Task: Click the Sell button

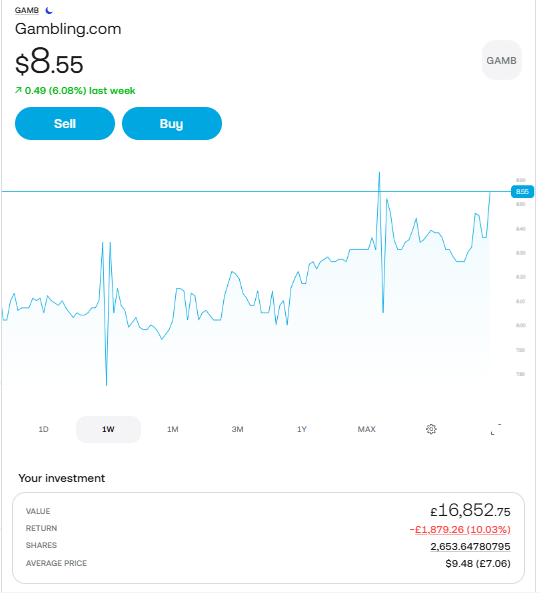Action: (x=65, y=124)
